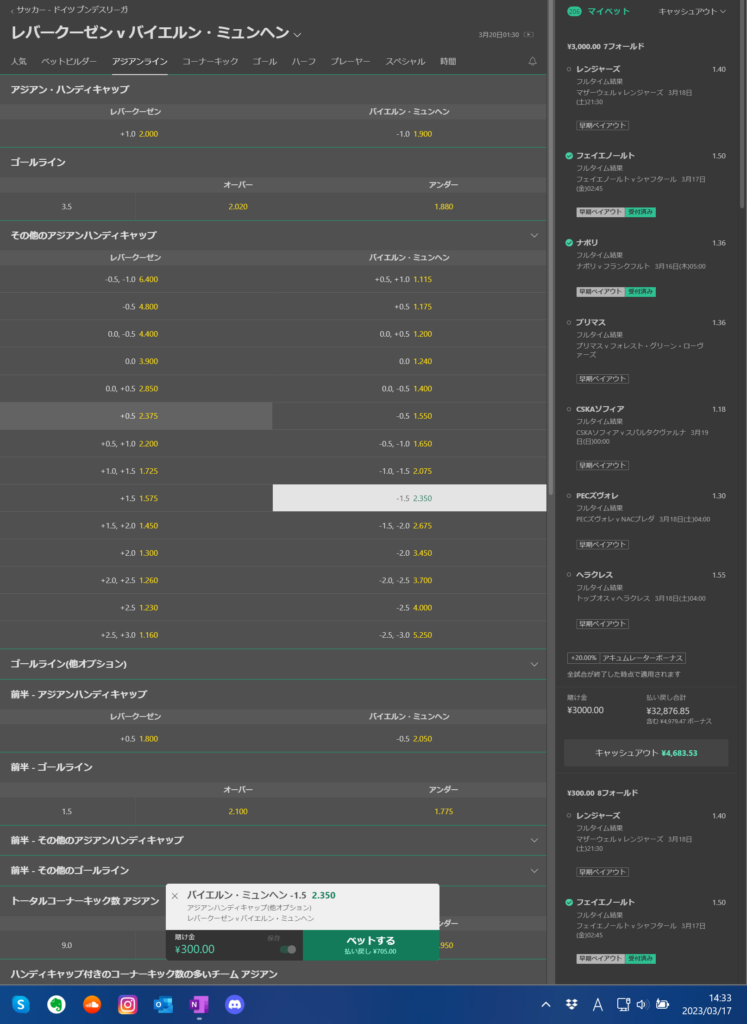
Task: Open SoundCloud from the taskbar
Action: coord(92,1004)
